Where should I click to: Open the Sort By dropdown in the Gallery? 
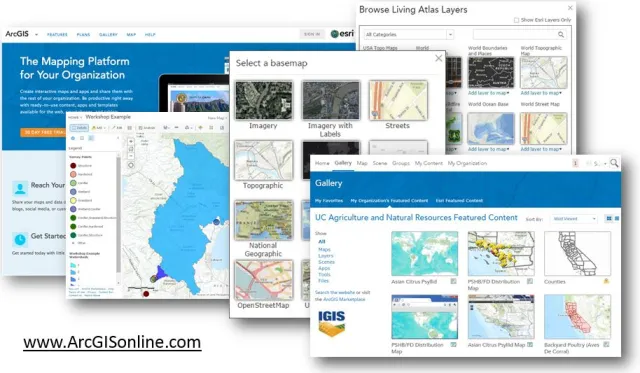(x=574, y=219)
